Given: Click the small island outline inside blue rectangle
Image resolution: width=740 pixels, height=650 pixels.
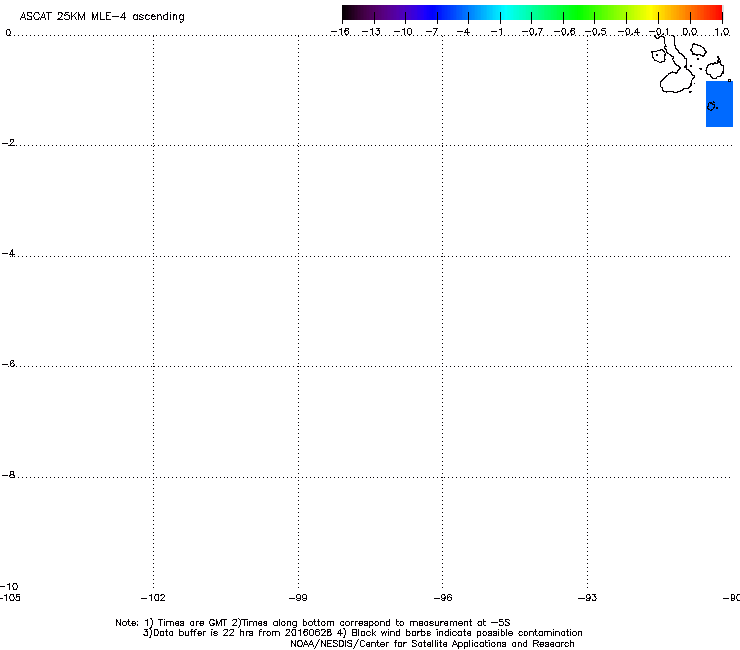Looking at the screenshot, I should (x=712, y=106).
